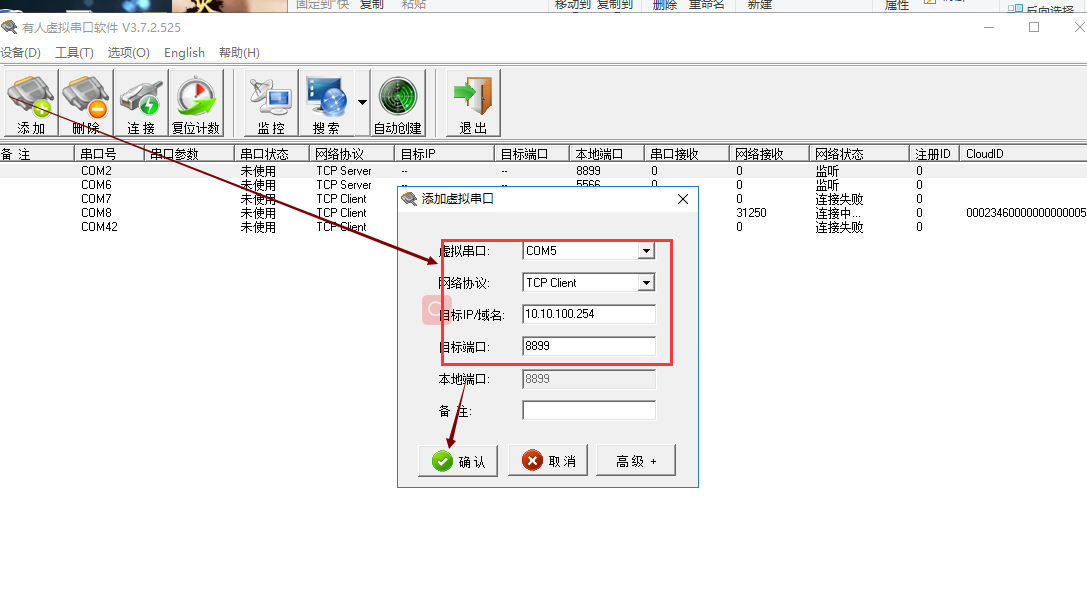Expand advanced options with 高级 + button
The image size is (1087, 591).
[635, 461]
